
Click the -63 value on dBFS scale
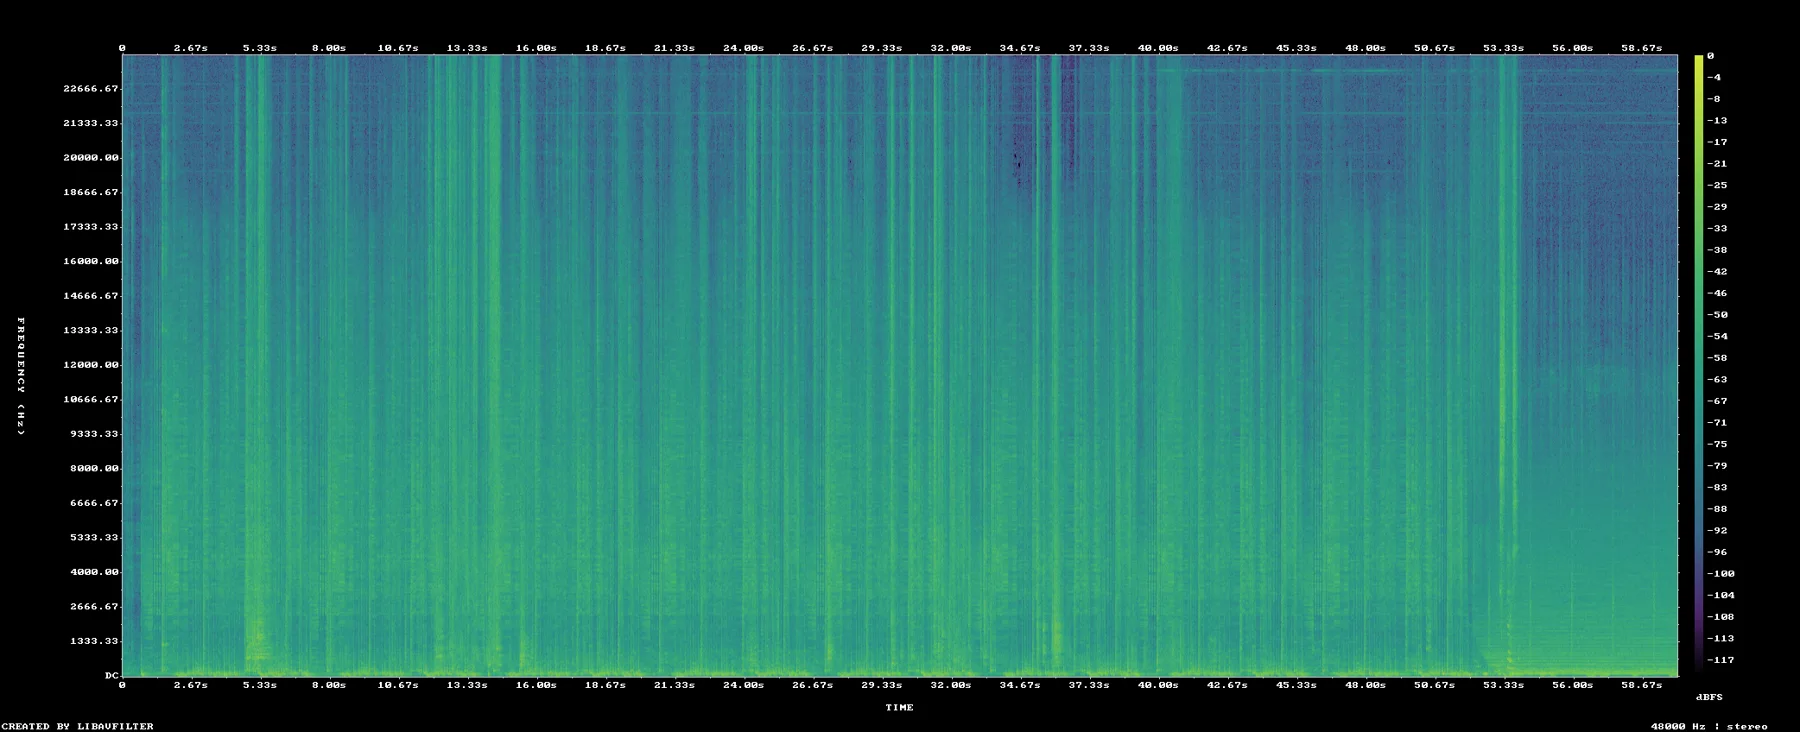point(1716,380)
